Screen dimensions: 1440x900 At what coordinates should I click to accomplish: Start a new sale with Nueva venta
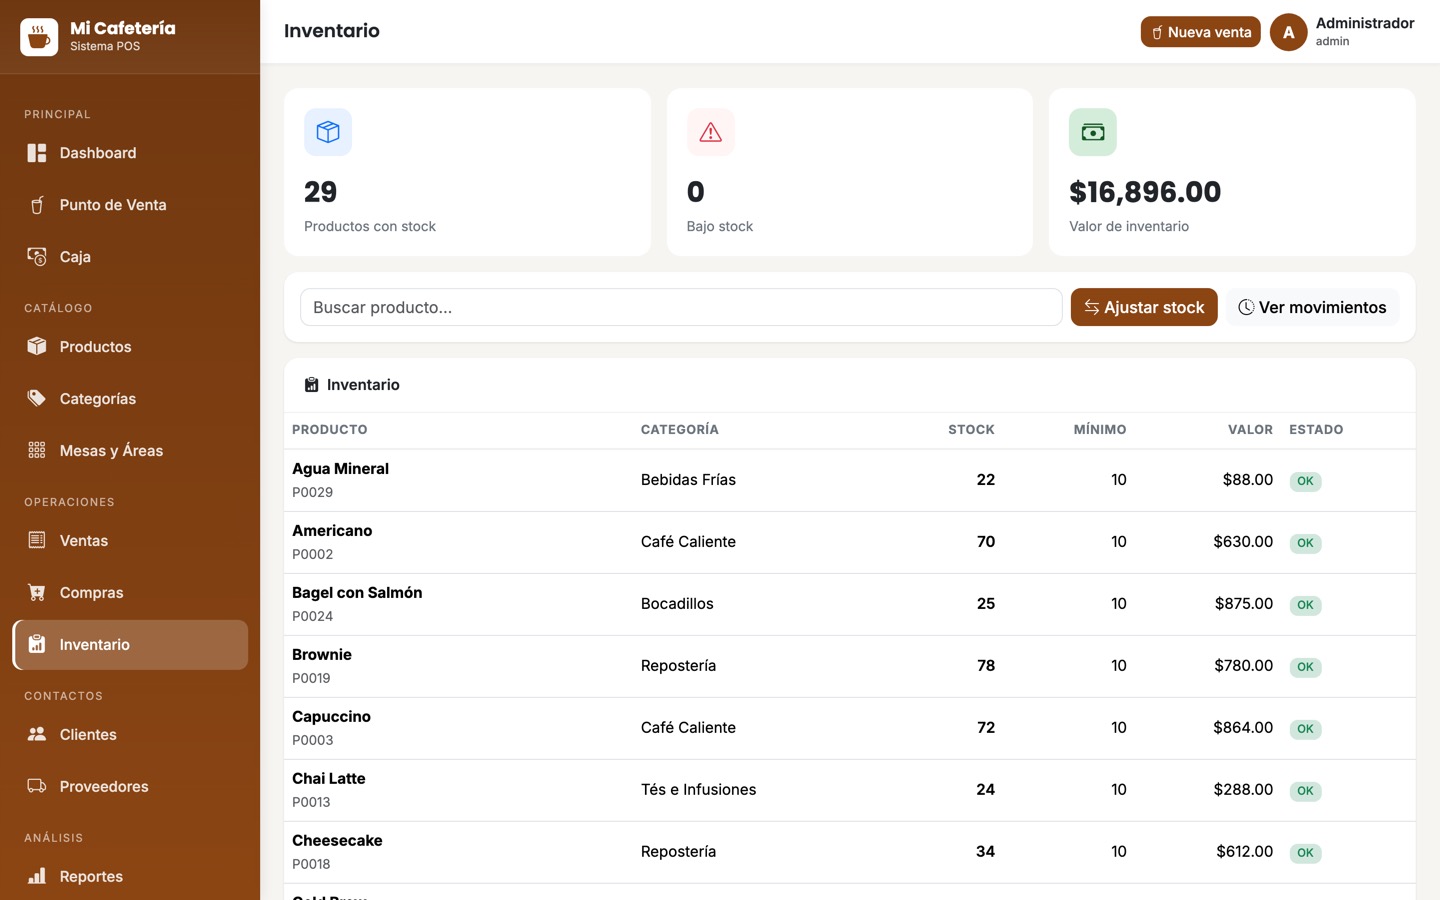pyautogui.click(x=1200, y=32)
